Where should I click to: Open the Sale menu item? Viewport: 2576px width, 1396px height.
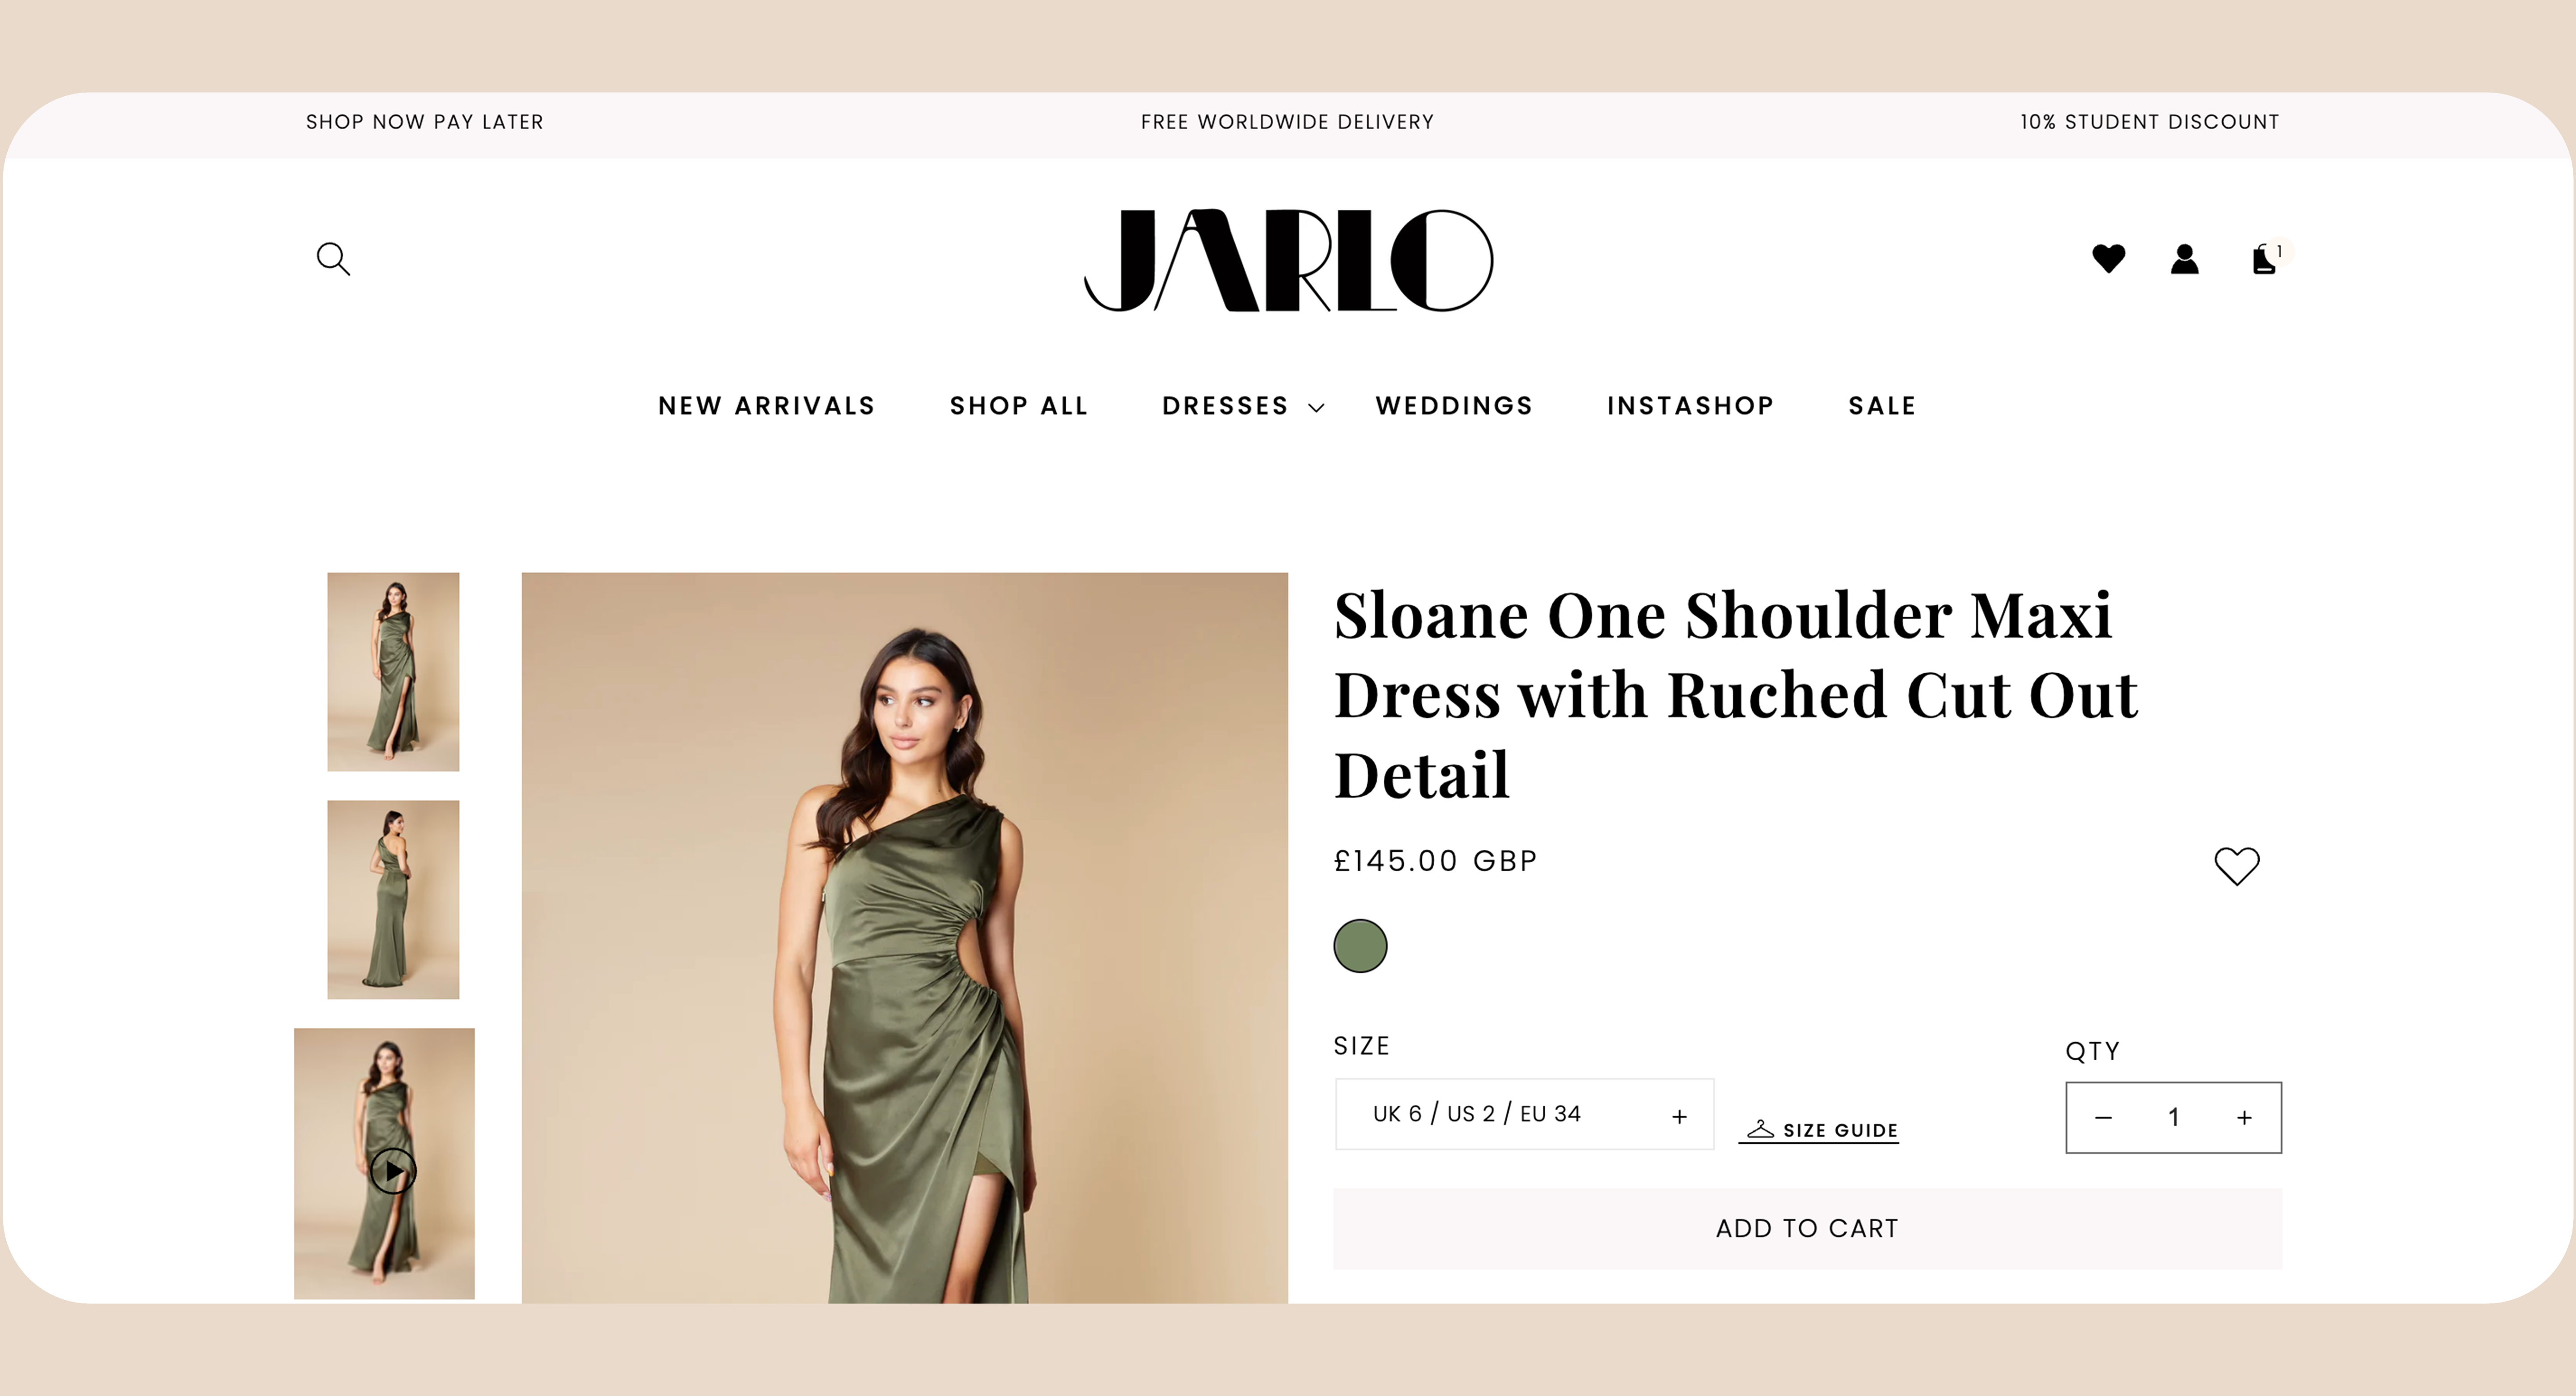point(1882,406)
